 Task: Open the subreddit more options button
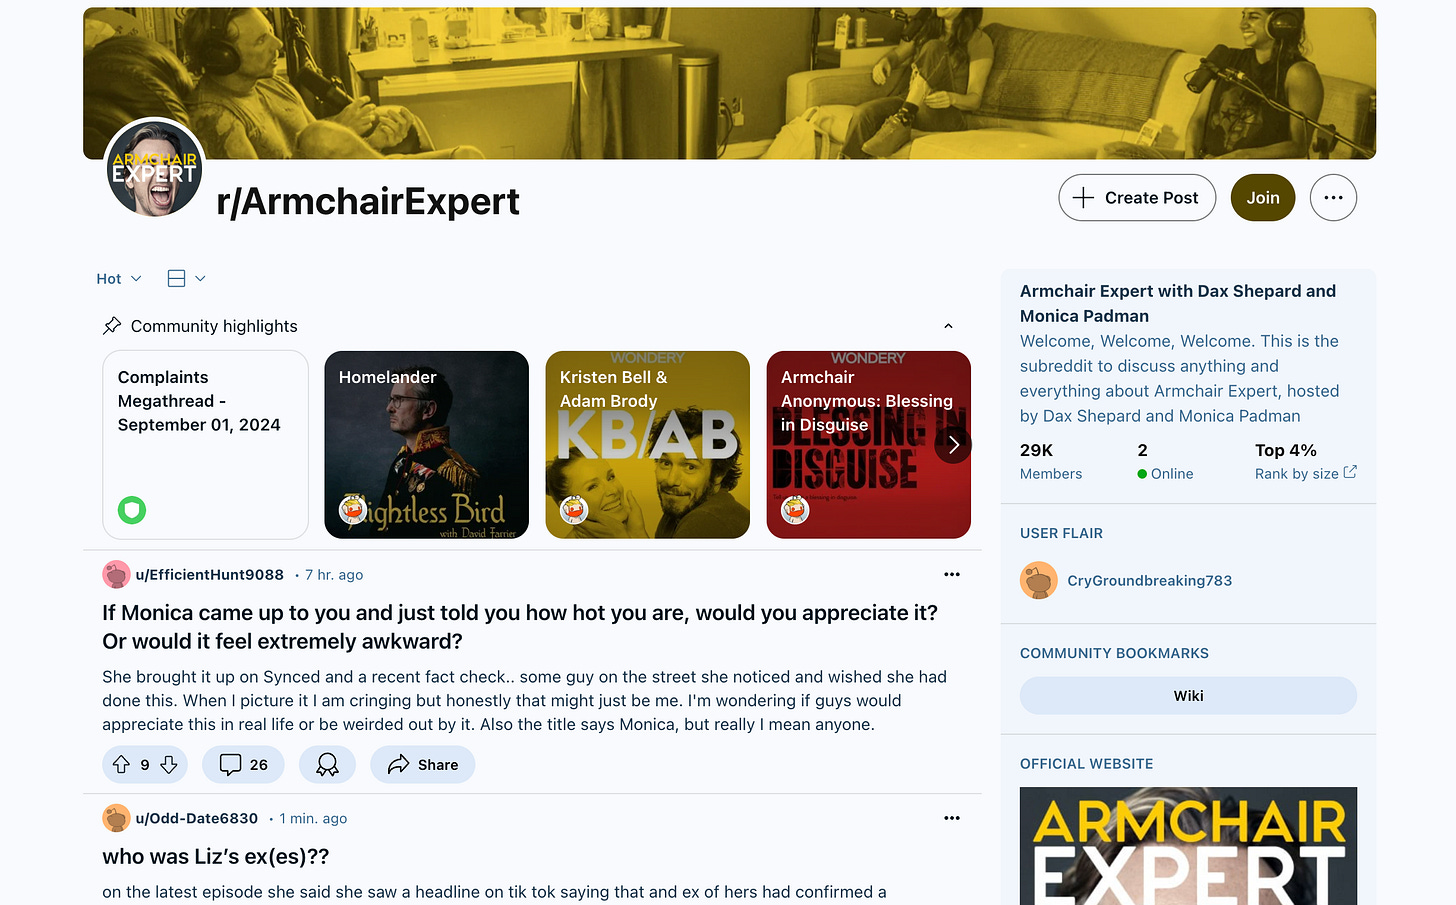[x=1333, y=198]
